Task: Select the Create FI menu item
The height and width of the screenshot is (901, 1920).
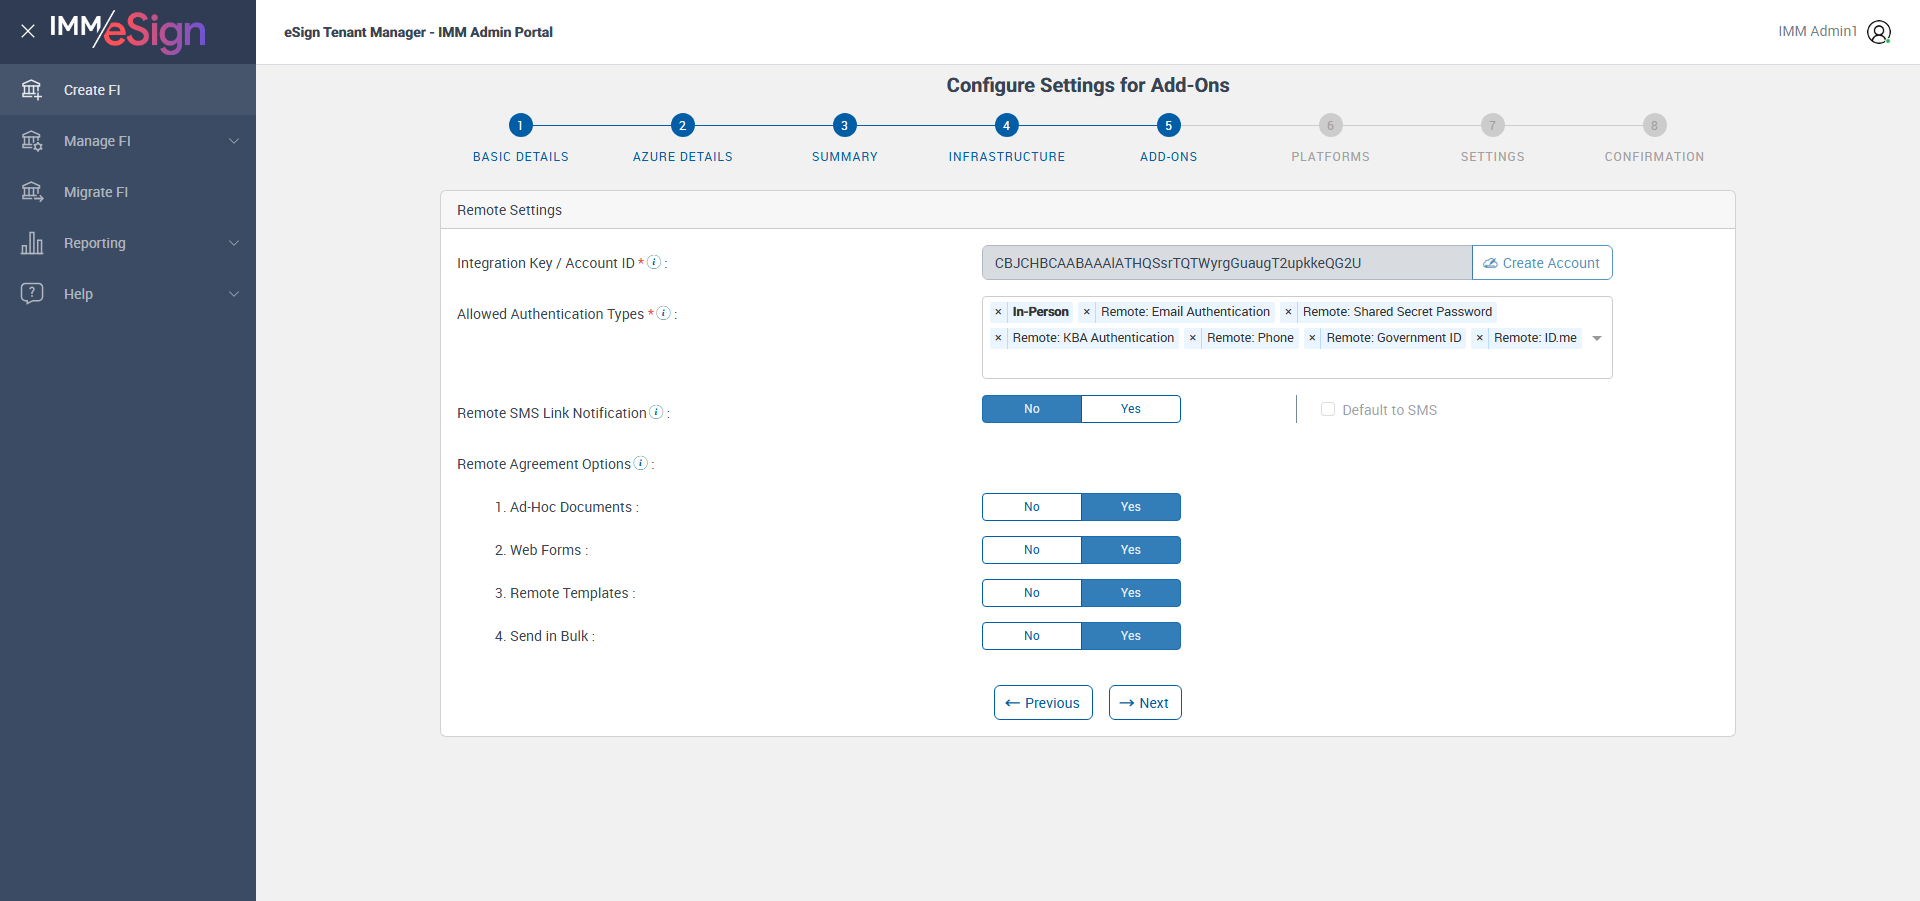Action: [x=128, y=90]
